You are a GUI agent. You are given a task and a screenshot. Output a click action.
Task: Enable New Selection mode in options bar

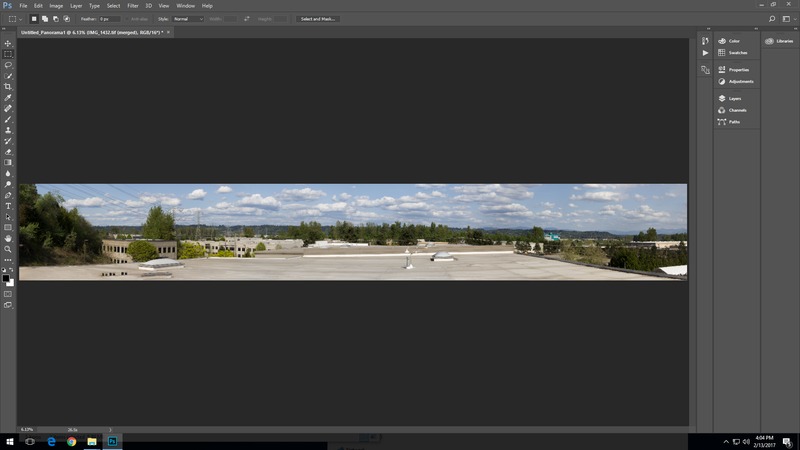35,19
